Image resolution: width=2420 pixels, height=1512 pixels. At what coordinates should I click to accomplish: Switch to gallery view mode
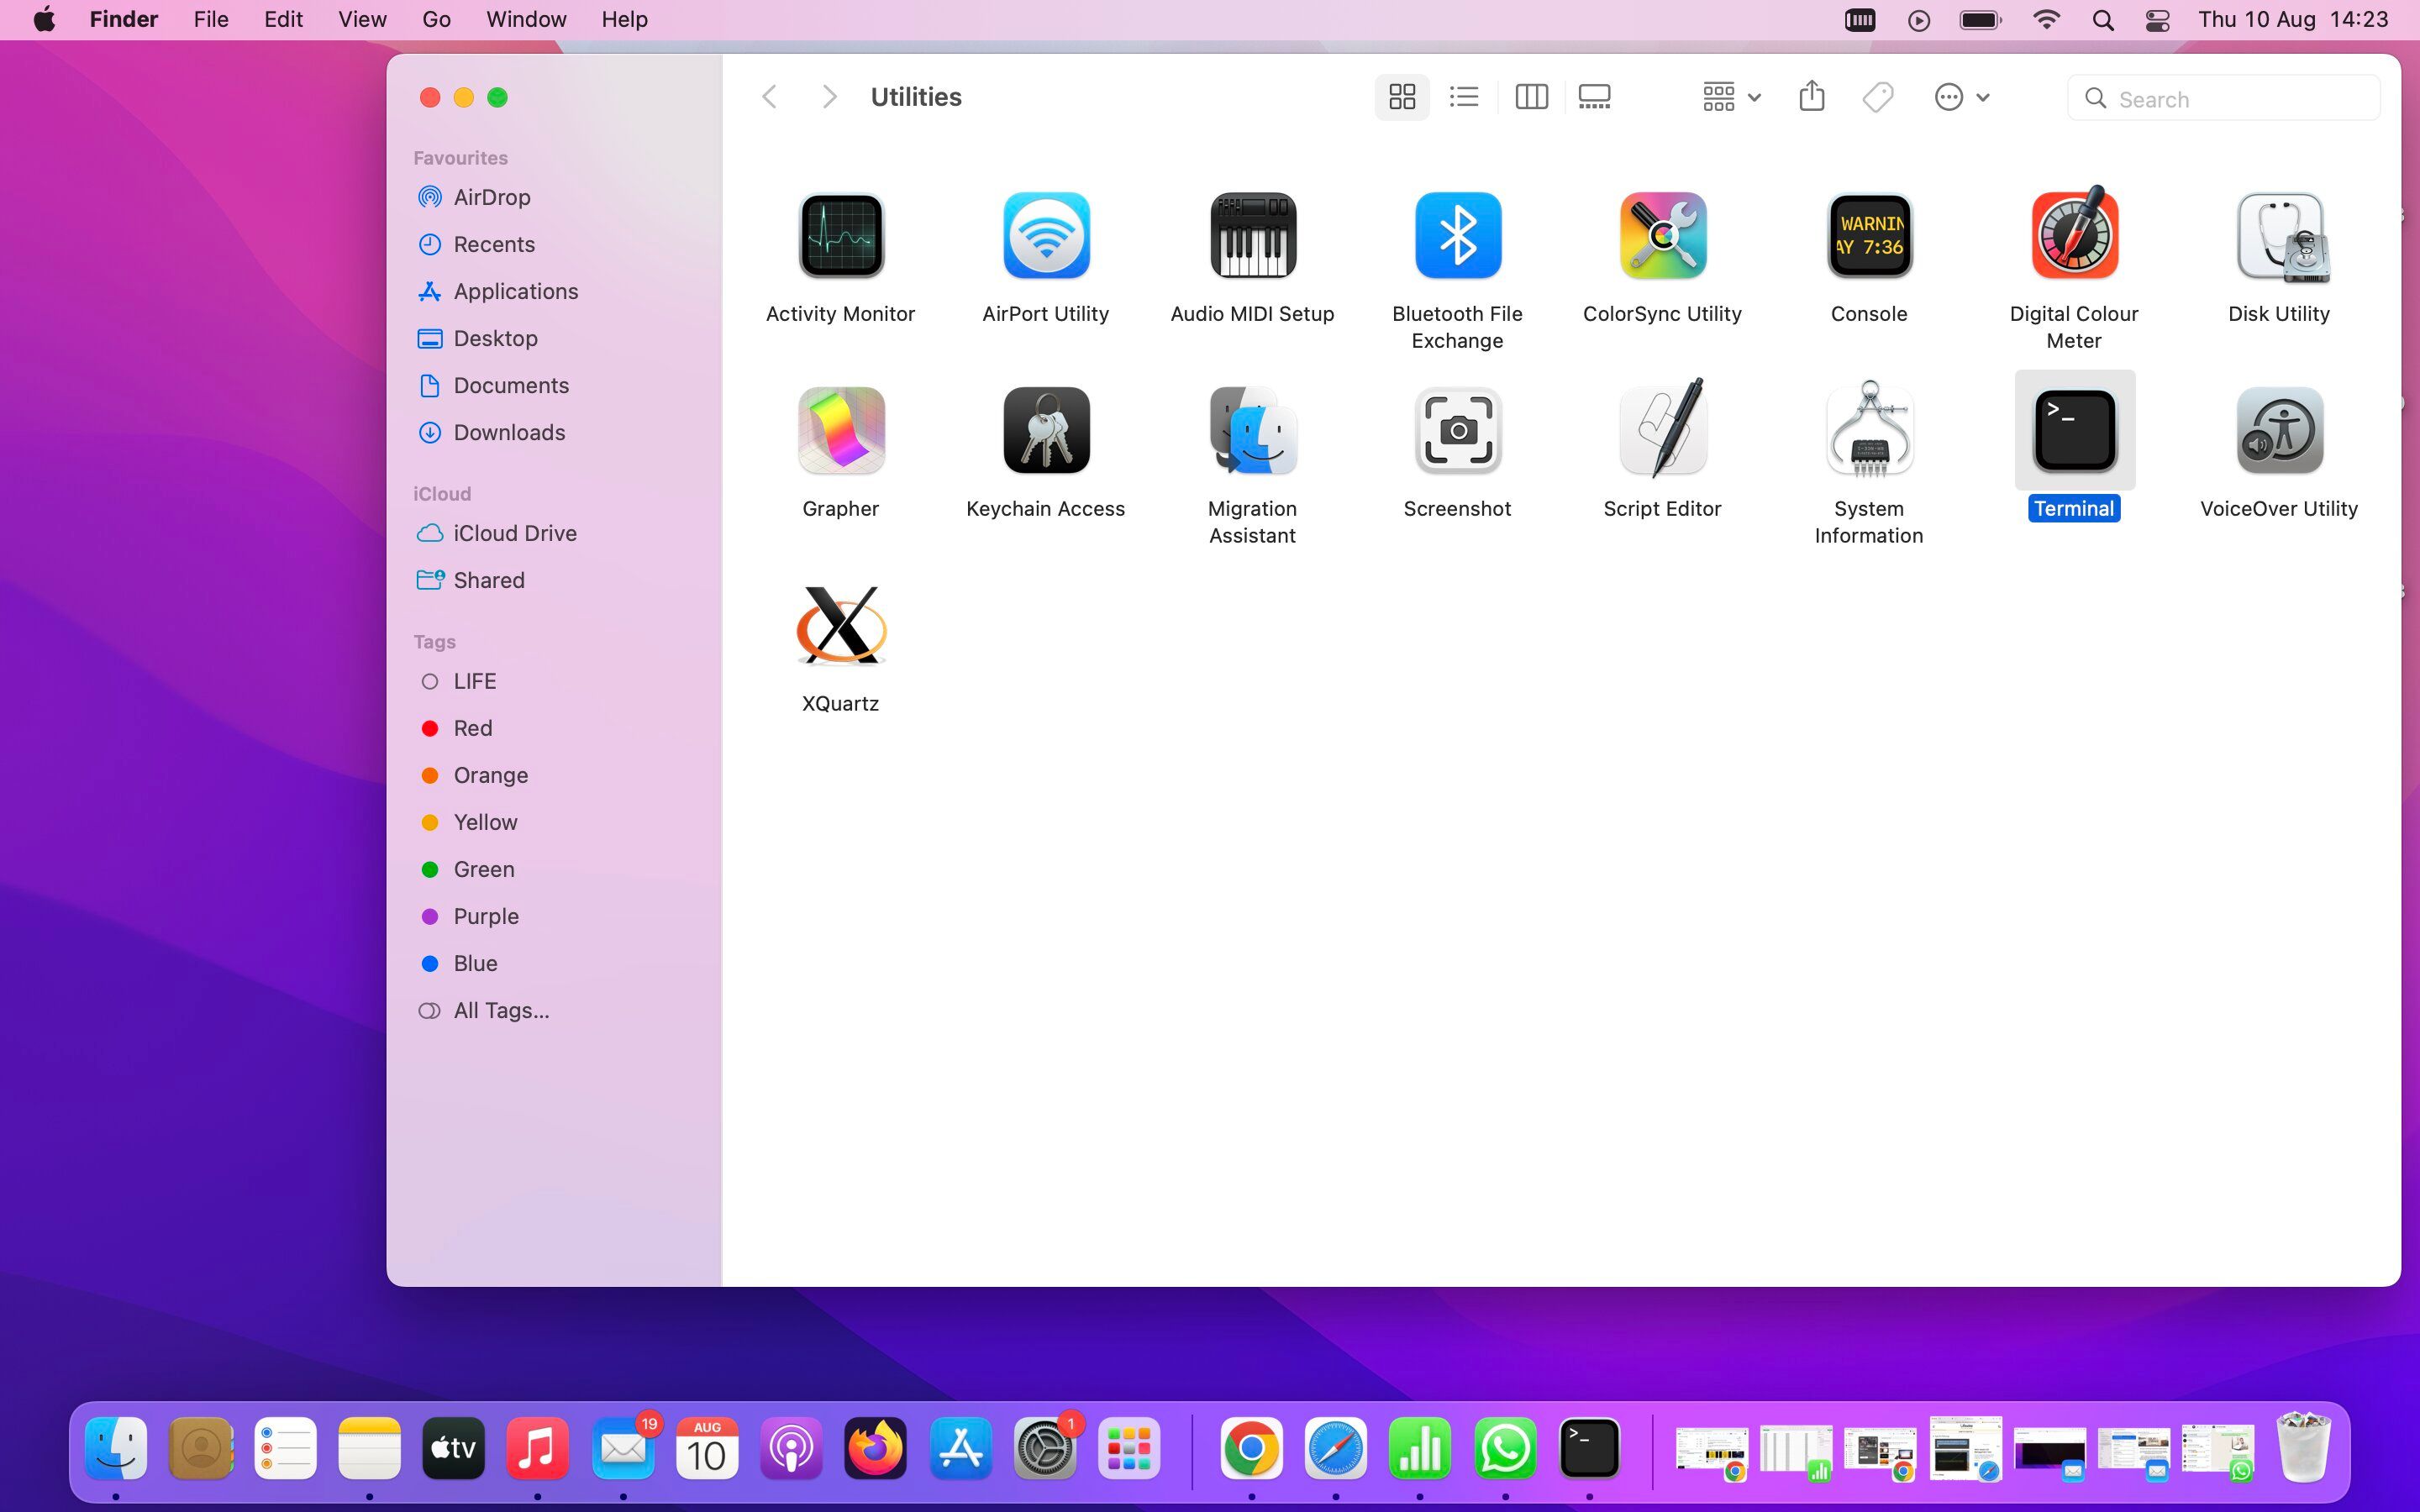[1593, 96]
